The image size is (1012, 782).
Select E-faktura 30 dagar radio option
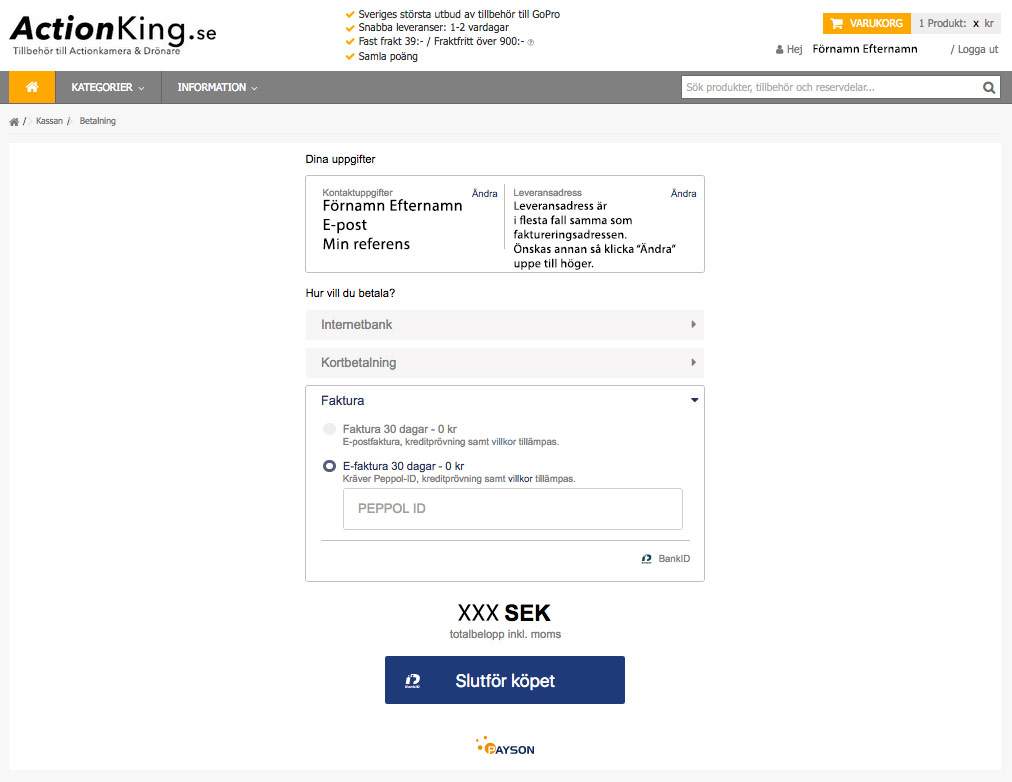pyautogui.click(x=329, y=466)
